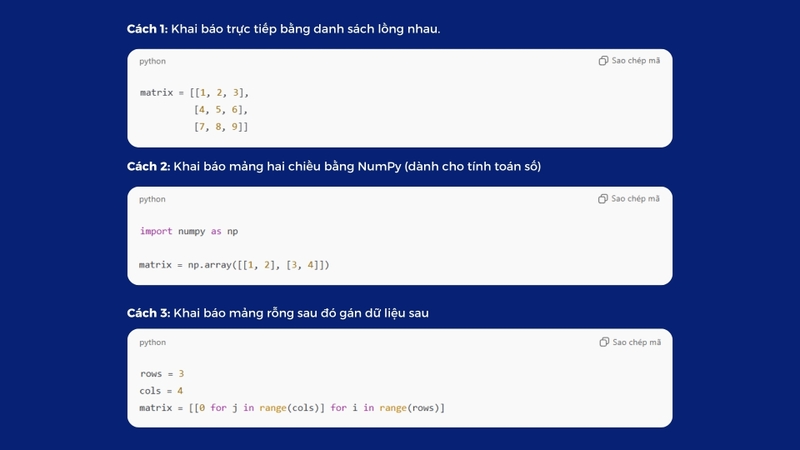Click the copy icon in the NumPy code block
The image size is (800, 450).
[x=603, y=199]
